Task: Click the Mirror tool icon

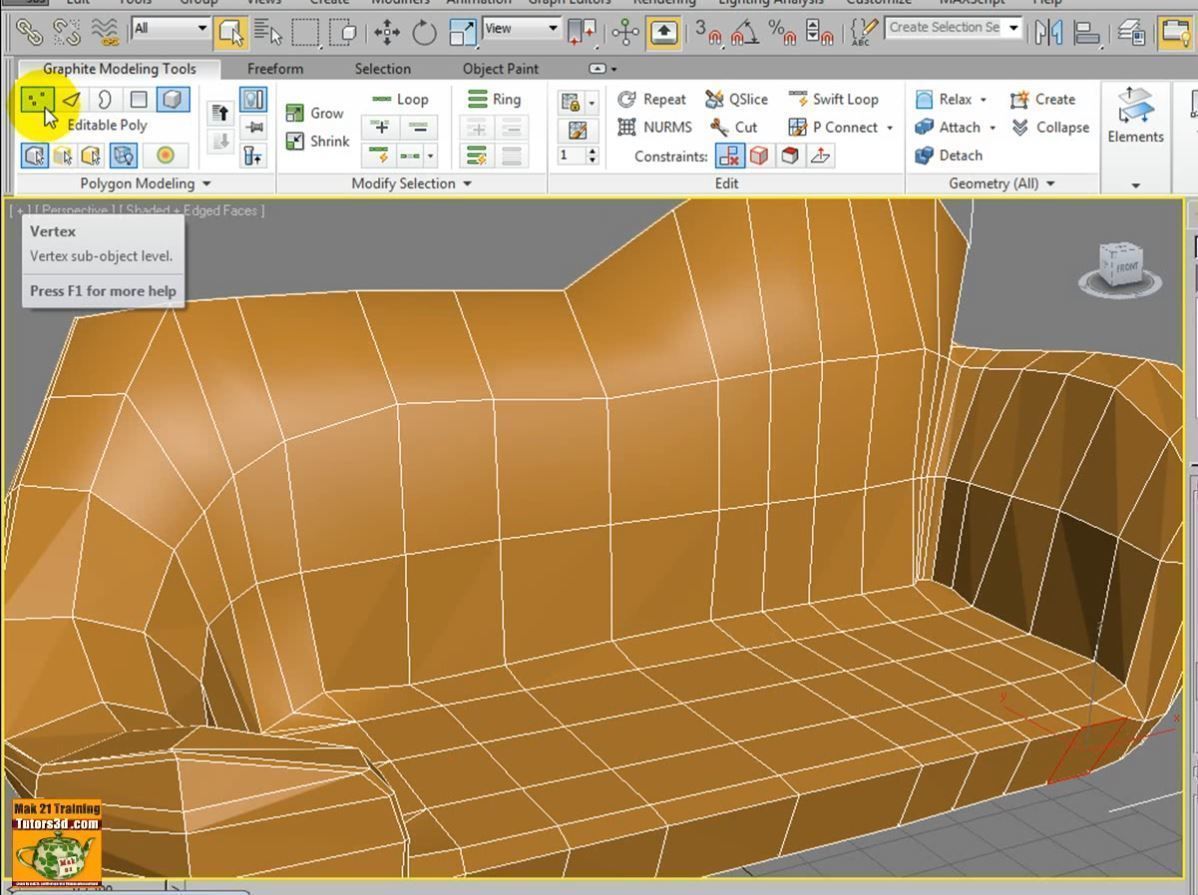Action: click(1048, 32)
